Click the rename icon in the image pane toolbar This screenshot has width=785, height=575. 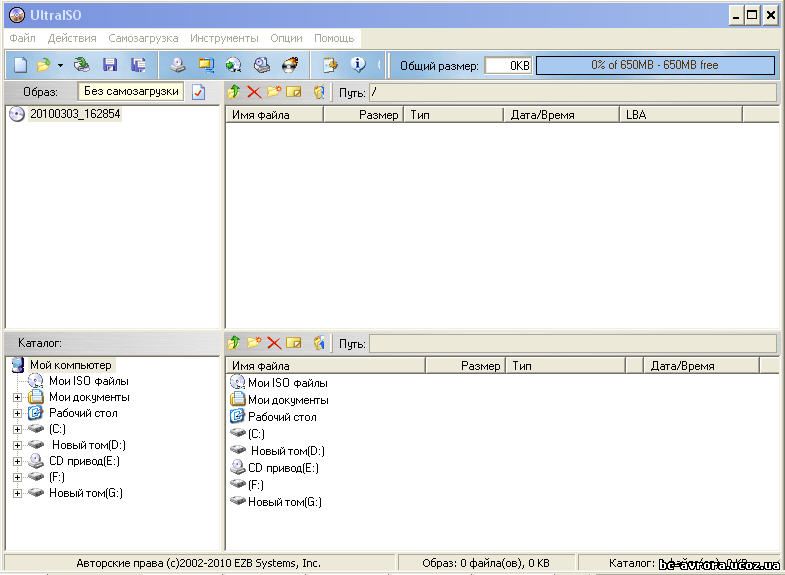[294, 92]
